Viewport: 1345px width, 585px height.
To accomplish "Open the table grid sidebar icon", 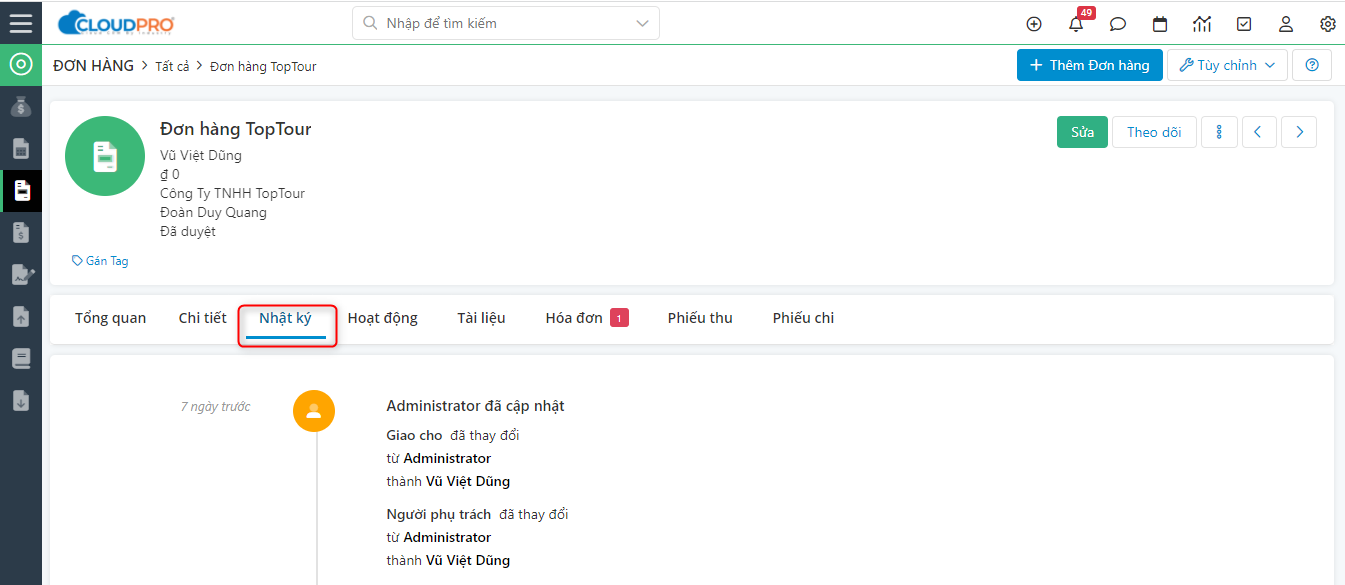I will coord(21,149).
